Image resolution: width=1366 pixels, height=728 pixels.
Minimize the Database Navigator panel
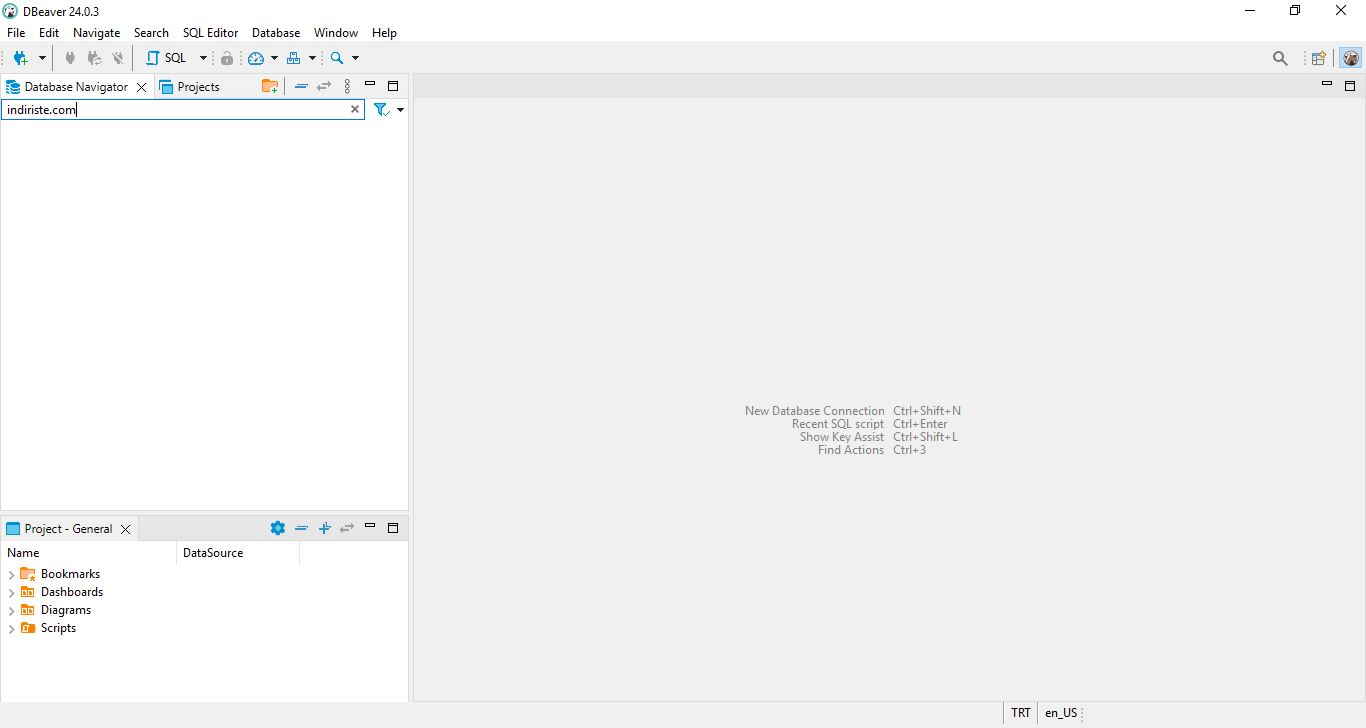[x=370, y=84]
